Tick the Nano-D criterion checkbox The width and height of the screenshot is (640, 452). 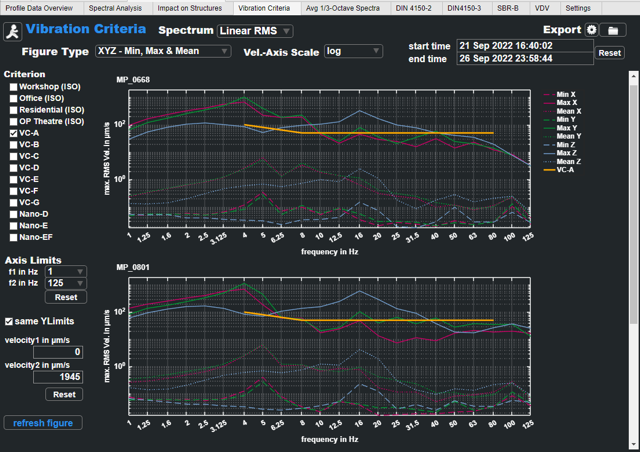click(13, 214)
